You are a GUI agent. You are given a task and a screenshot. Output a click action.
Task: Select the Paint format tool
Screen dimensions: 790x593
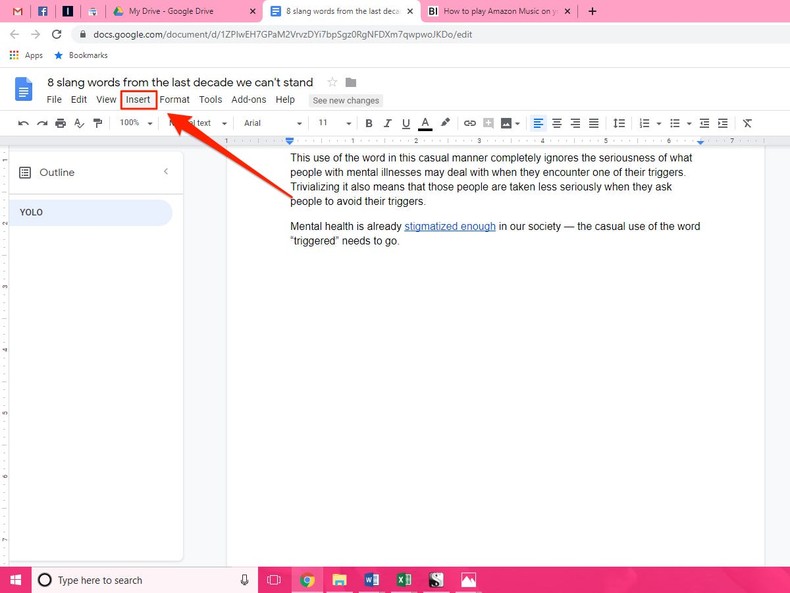tap(97, 123)
